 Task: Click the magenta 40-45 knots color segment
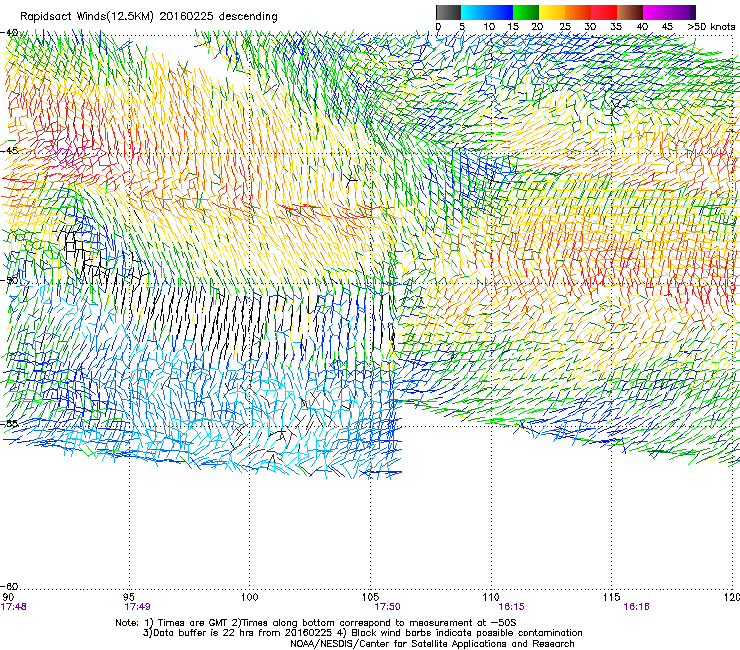click(x=656, y=12)
